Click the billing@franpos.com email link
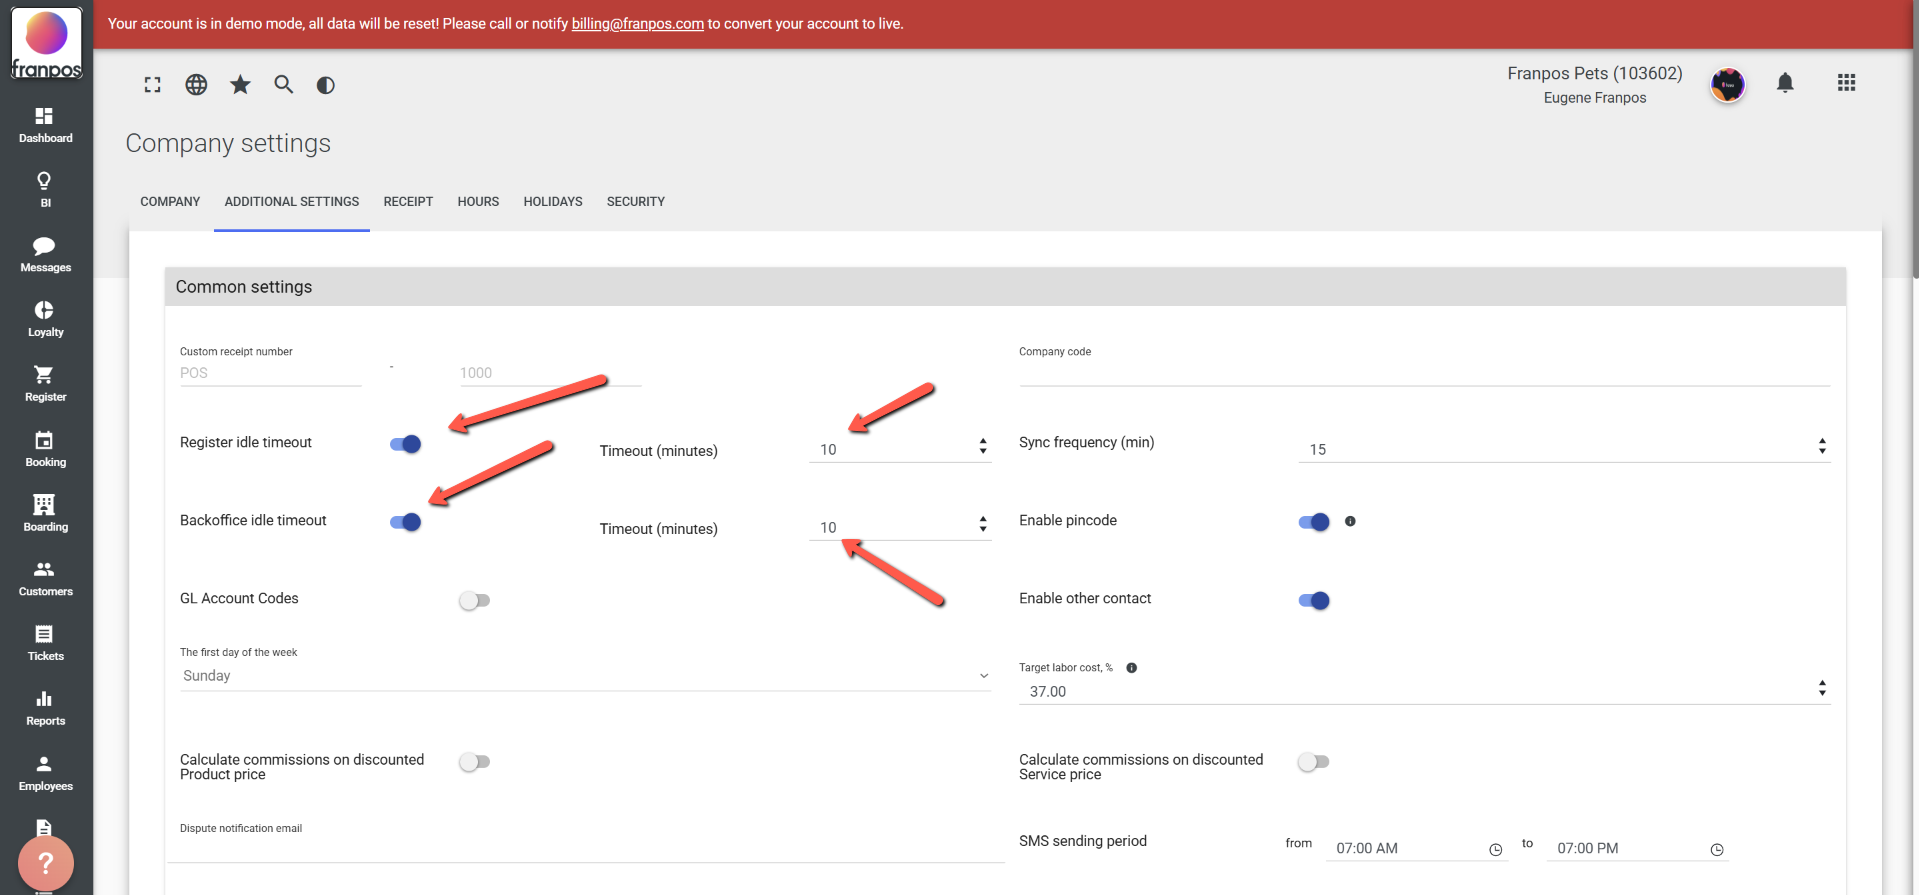This screenshot has width=1919, height=895. 637,24
